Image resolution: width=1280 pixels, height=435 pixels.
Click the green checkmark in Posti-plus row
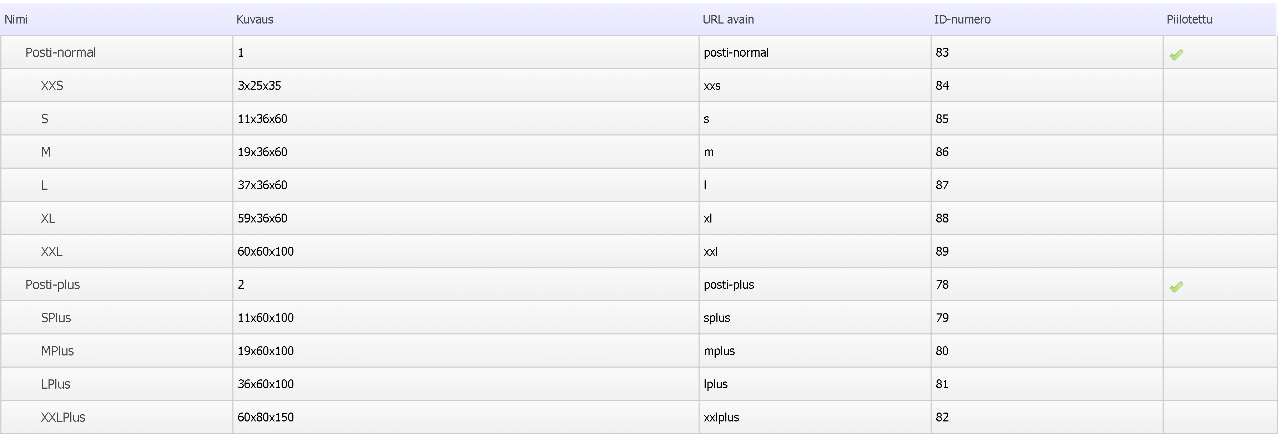[1176, 287]
